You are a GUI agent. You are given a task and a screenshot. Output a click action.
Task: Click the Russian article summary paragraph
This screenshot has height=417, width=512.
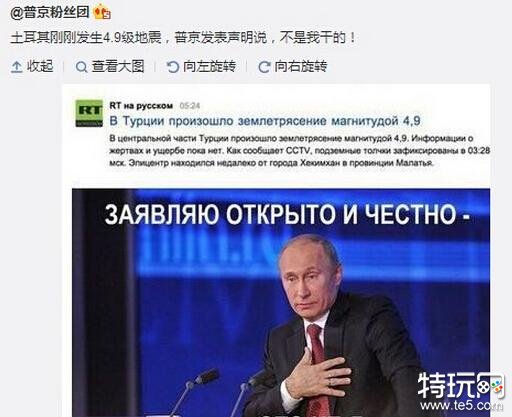click(x=300, y=151)
